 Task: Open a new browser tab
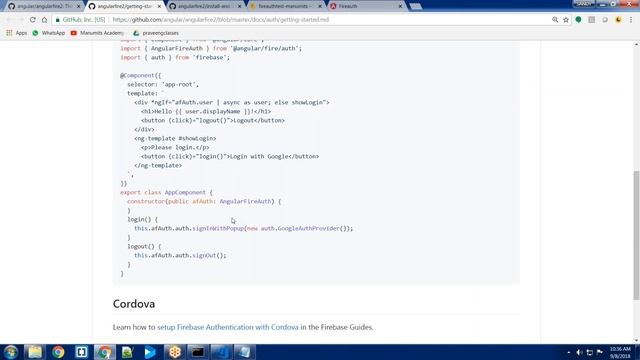(416, 6)
